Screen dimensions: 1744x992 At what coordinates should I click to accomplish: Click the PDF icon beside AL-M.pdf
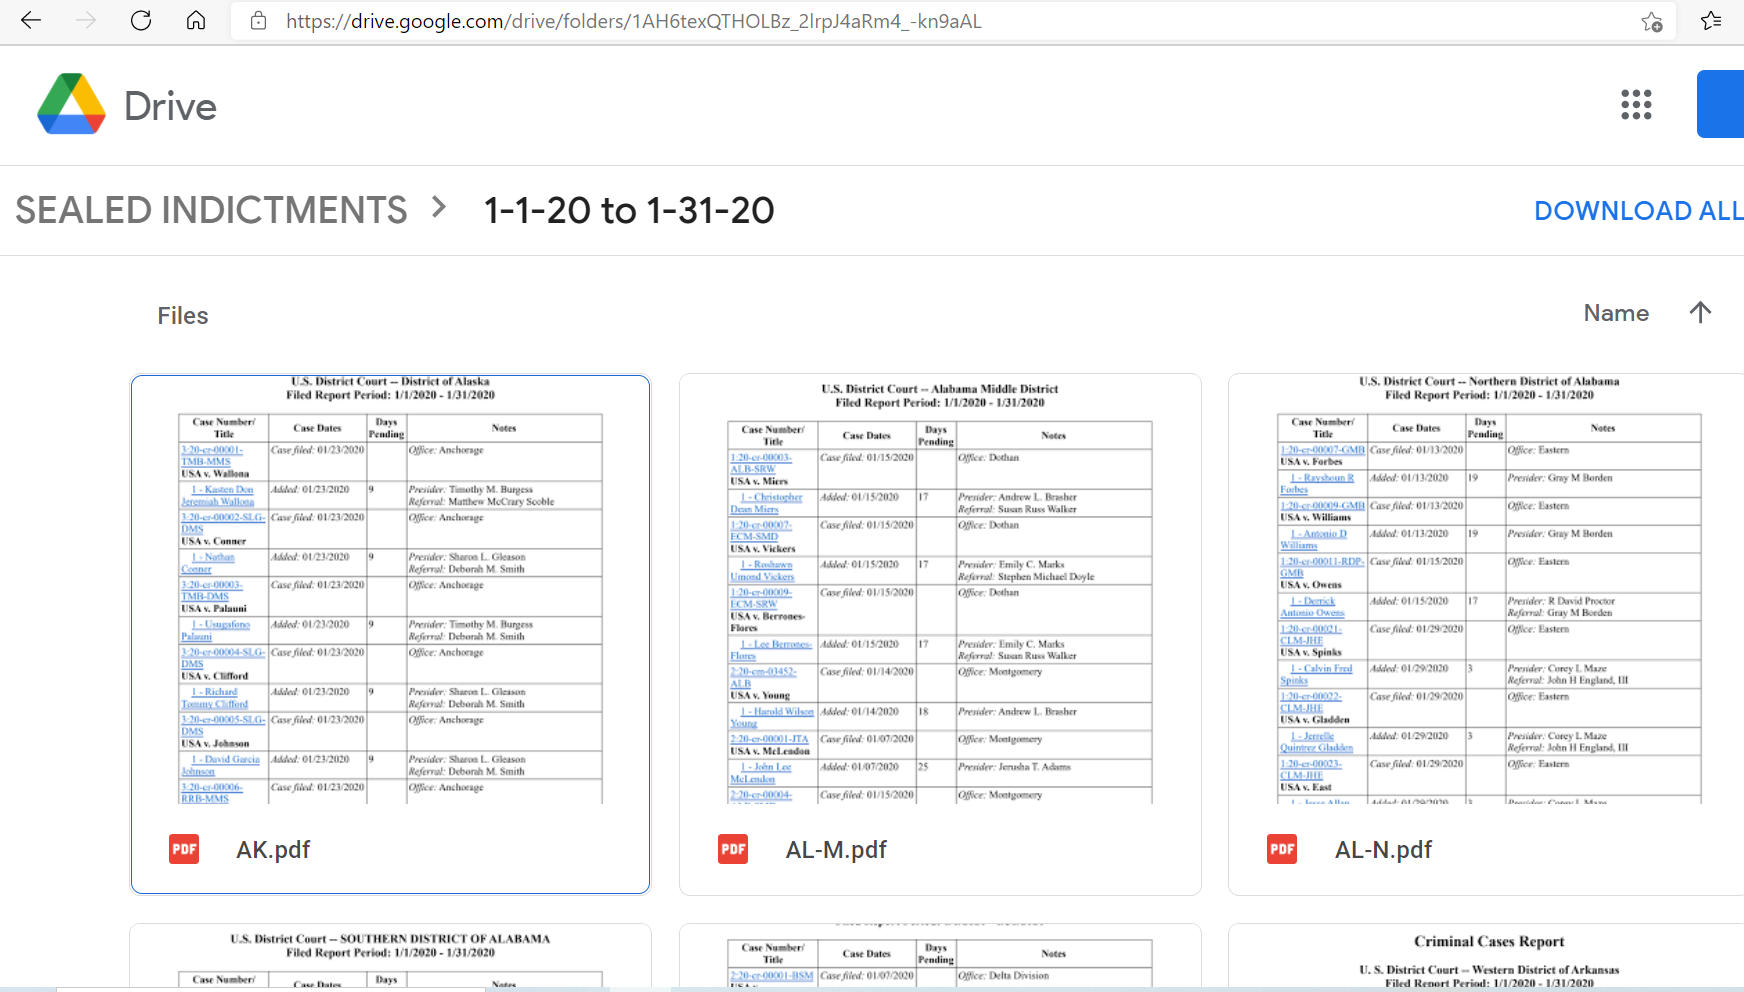733,849
